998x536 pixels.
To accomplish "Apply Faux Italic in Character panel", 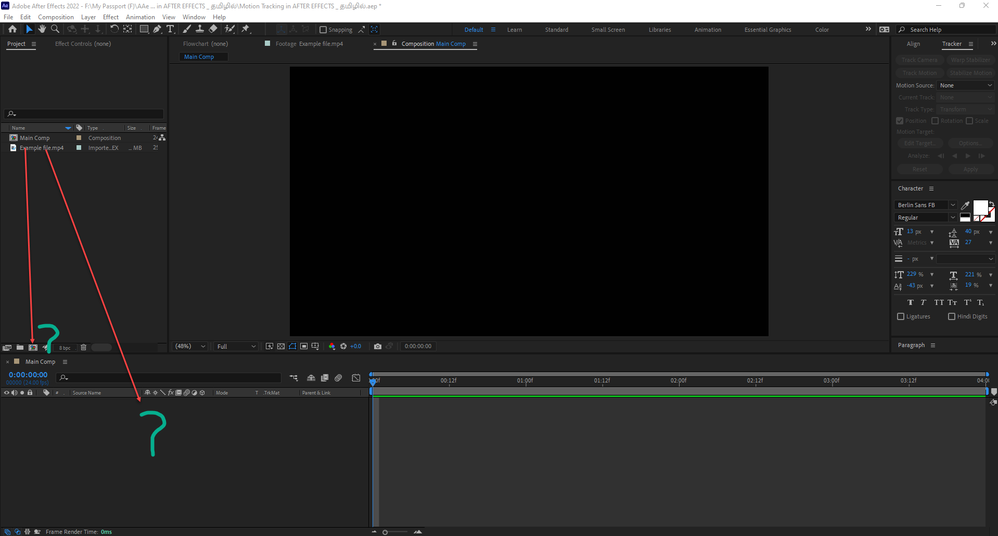I will click(x=924, y=302).
